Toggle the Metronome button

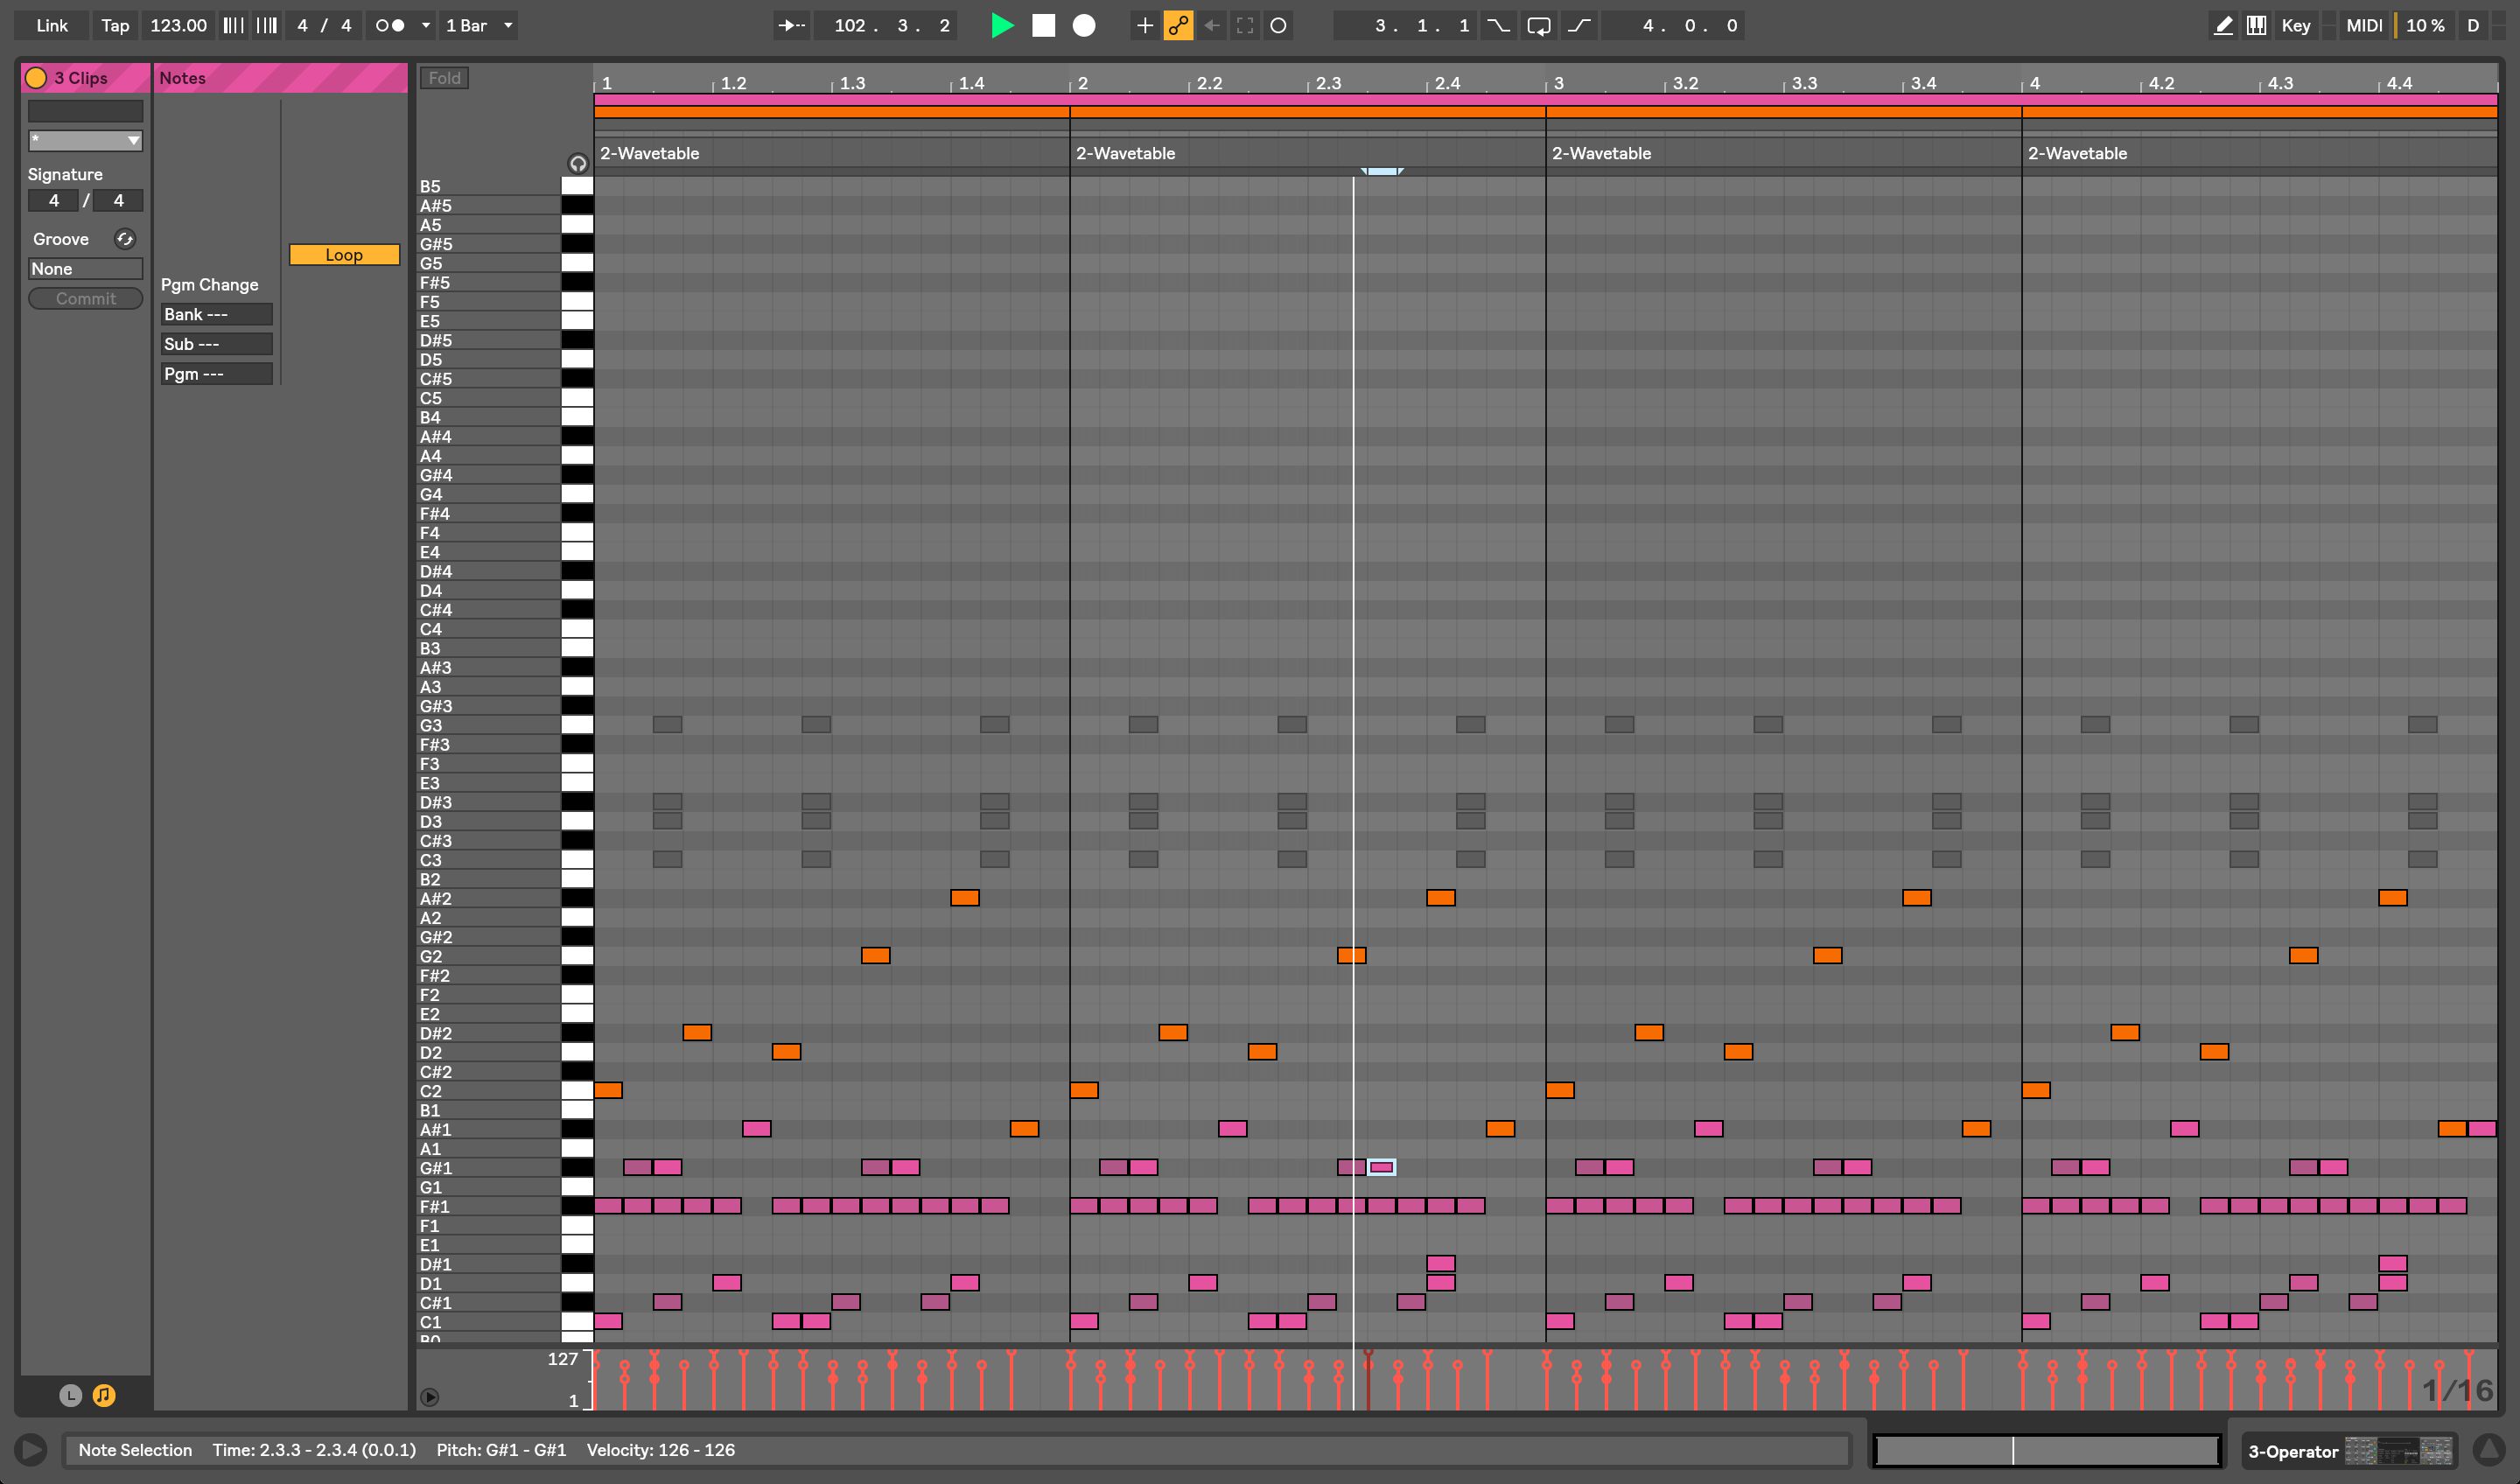tap(390, 26)
